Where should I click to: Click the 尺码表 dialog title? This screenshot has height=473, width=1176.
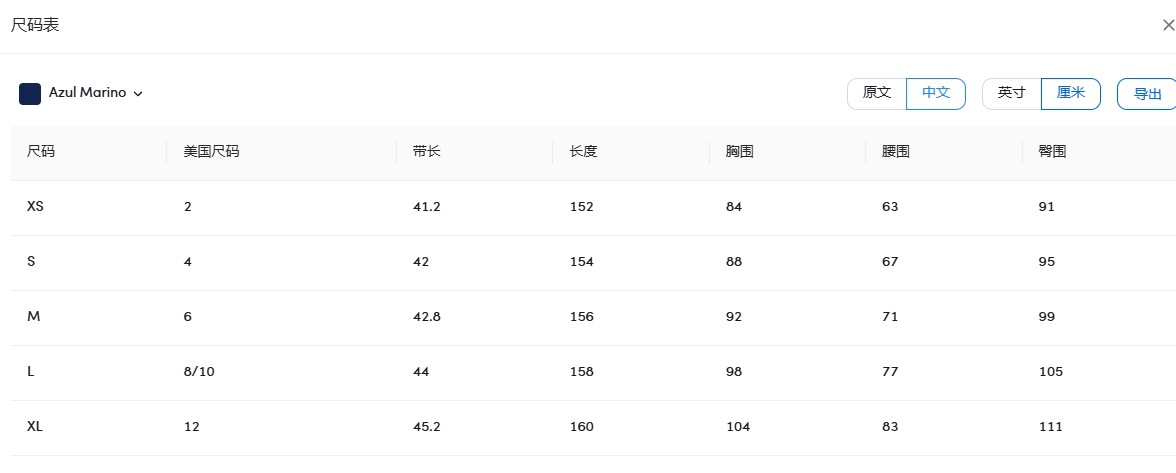pyautogui.click(x=35, y=25)
